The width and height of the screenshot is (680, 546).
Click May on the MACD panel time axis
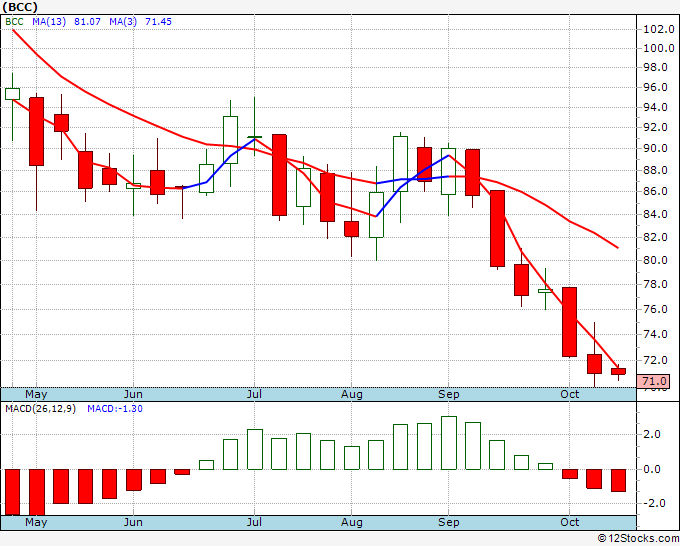point(36,523)
